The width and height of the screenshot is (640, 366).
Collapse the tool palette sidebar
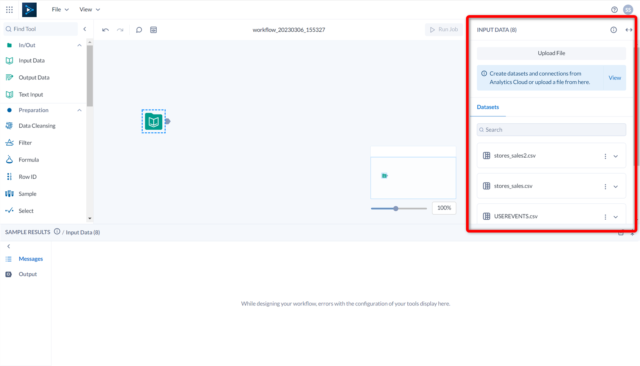coord(85,29)
